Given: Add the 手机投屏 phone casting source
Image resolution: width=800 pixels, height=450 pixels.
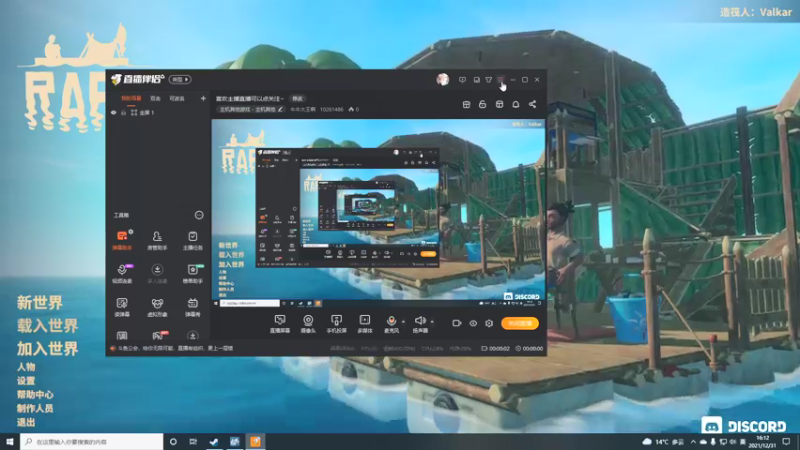Looking at the screenshot, I should 336,323.
